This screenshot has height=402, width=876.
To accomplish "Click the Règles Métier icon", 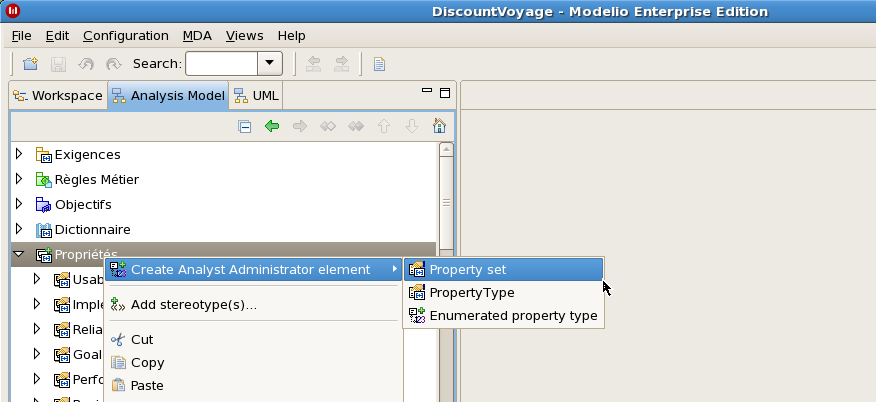I will (x=44, y=180).
